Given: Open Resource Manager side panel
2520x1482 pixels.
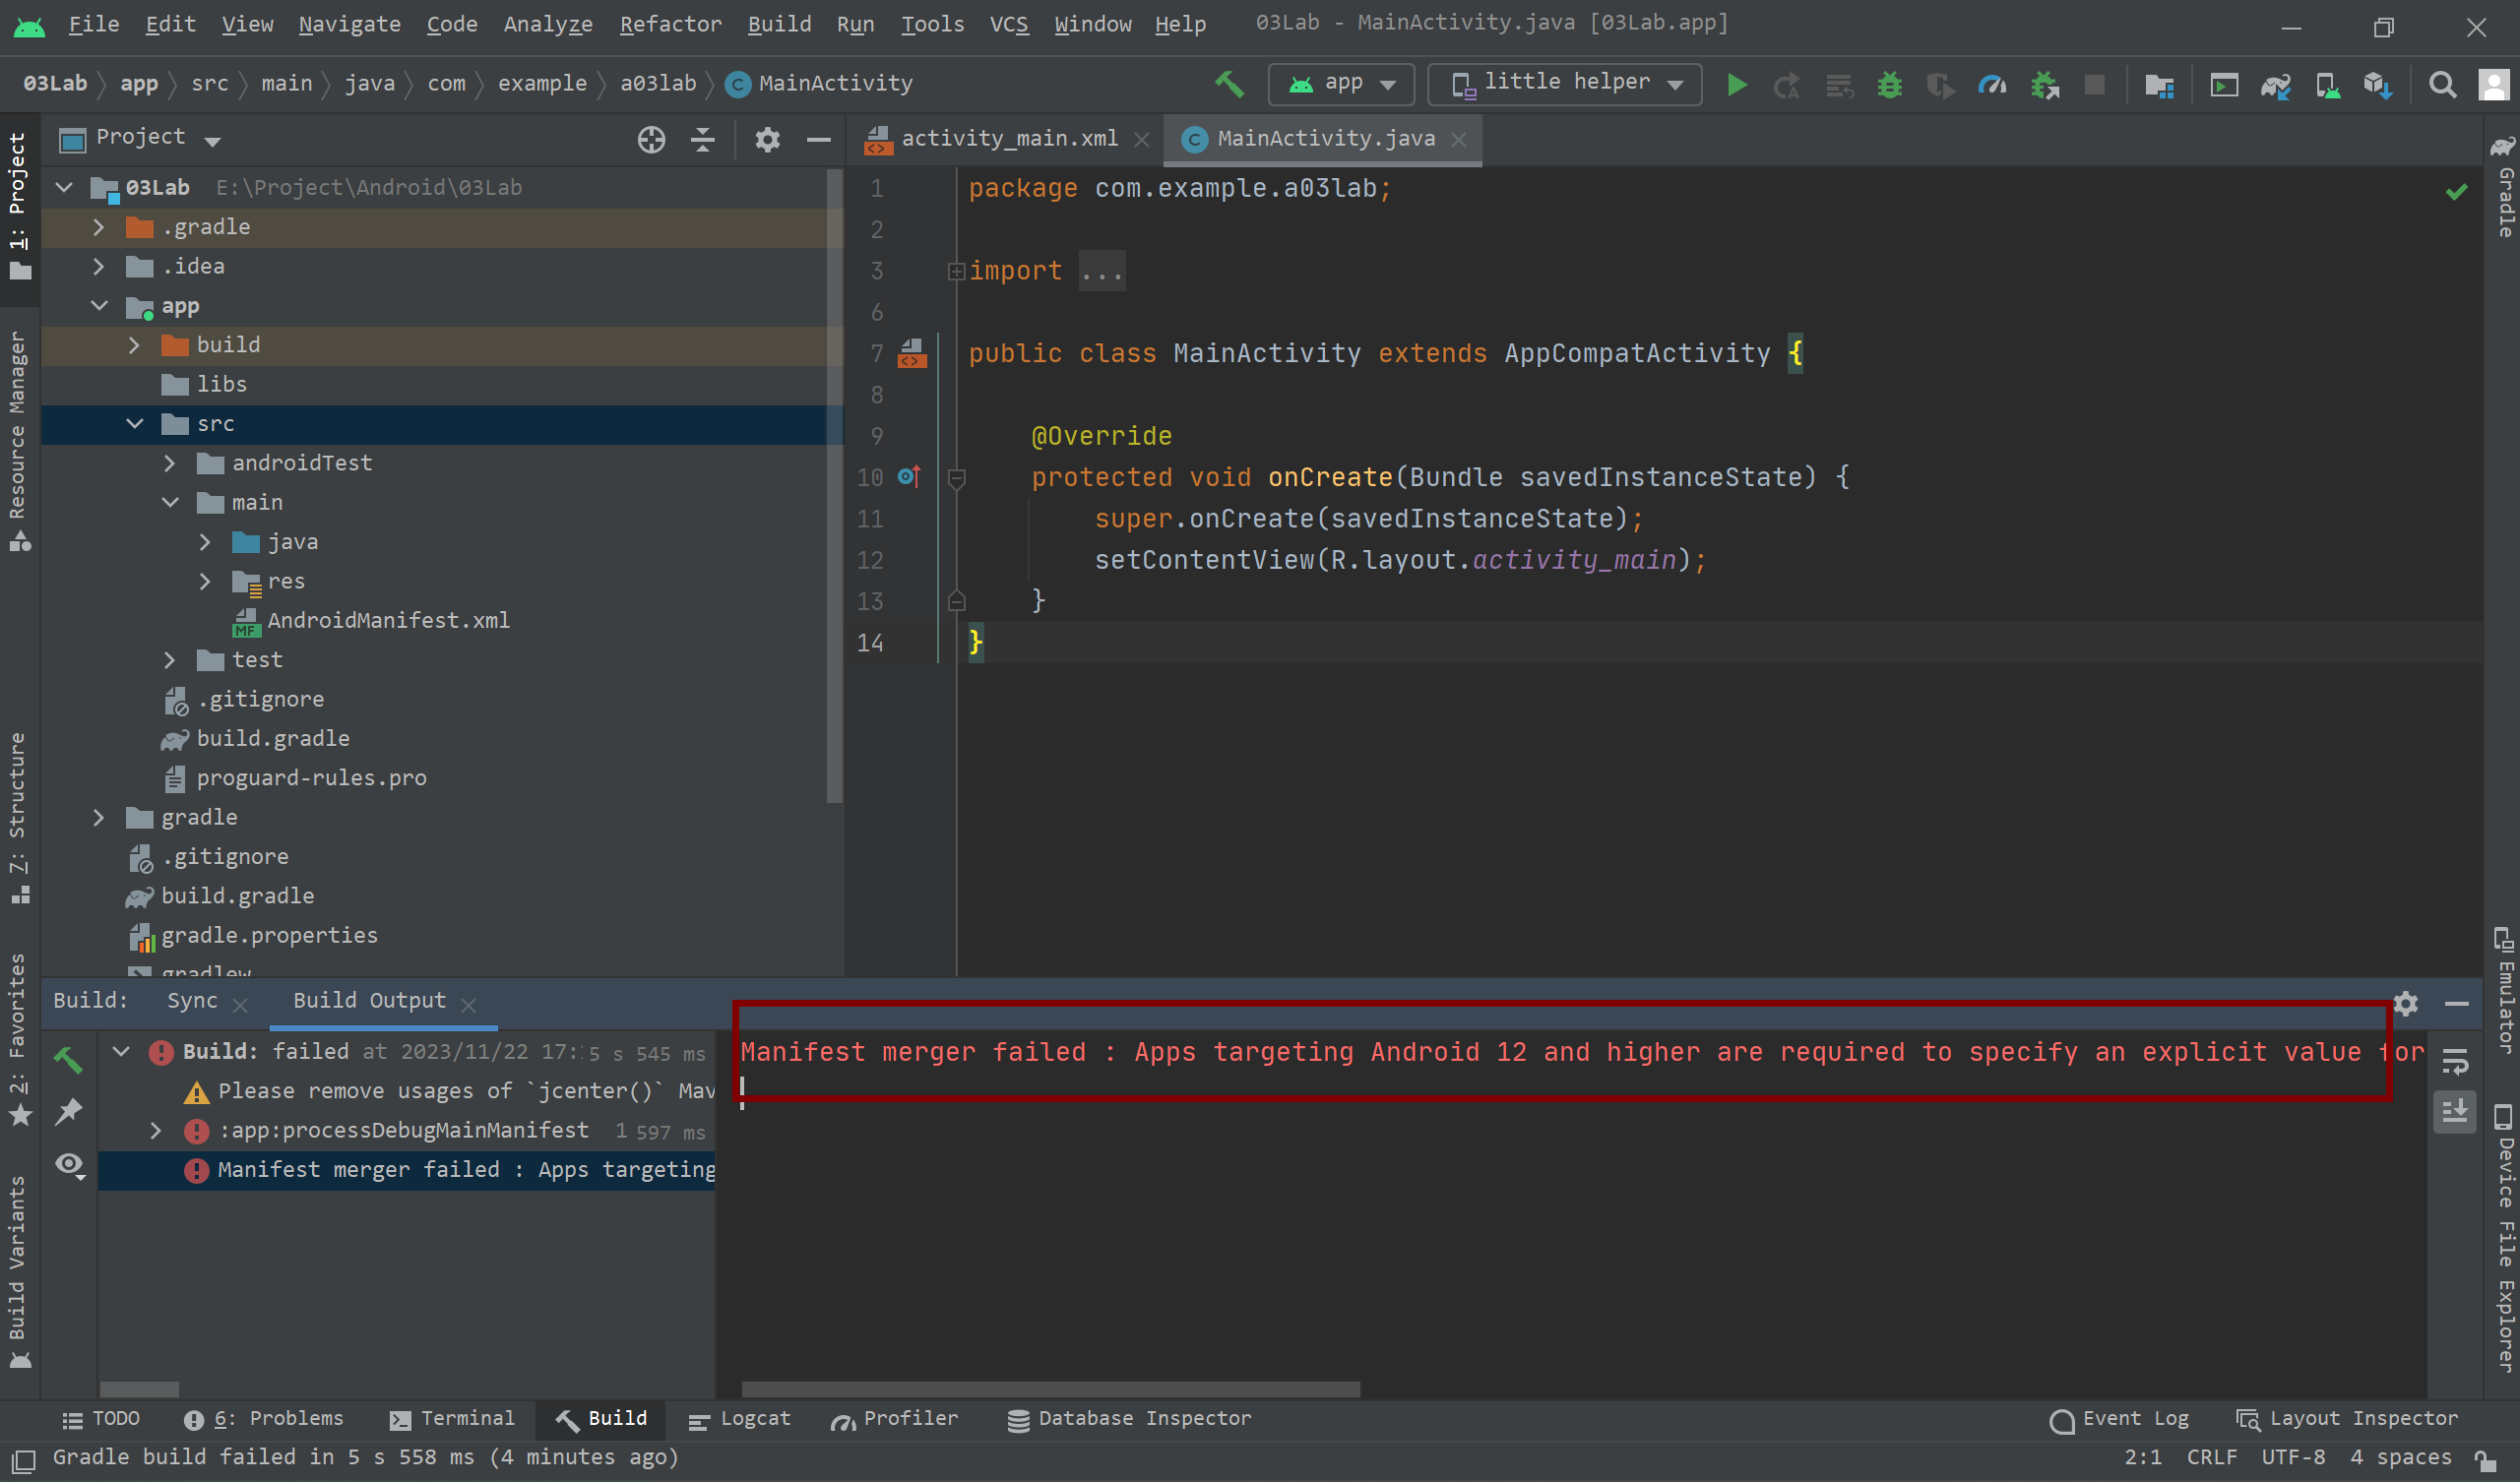Looking at the screenshot, I should pos(18,440).
